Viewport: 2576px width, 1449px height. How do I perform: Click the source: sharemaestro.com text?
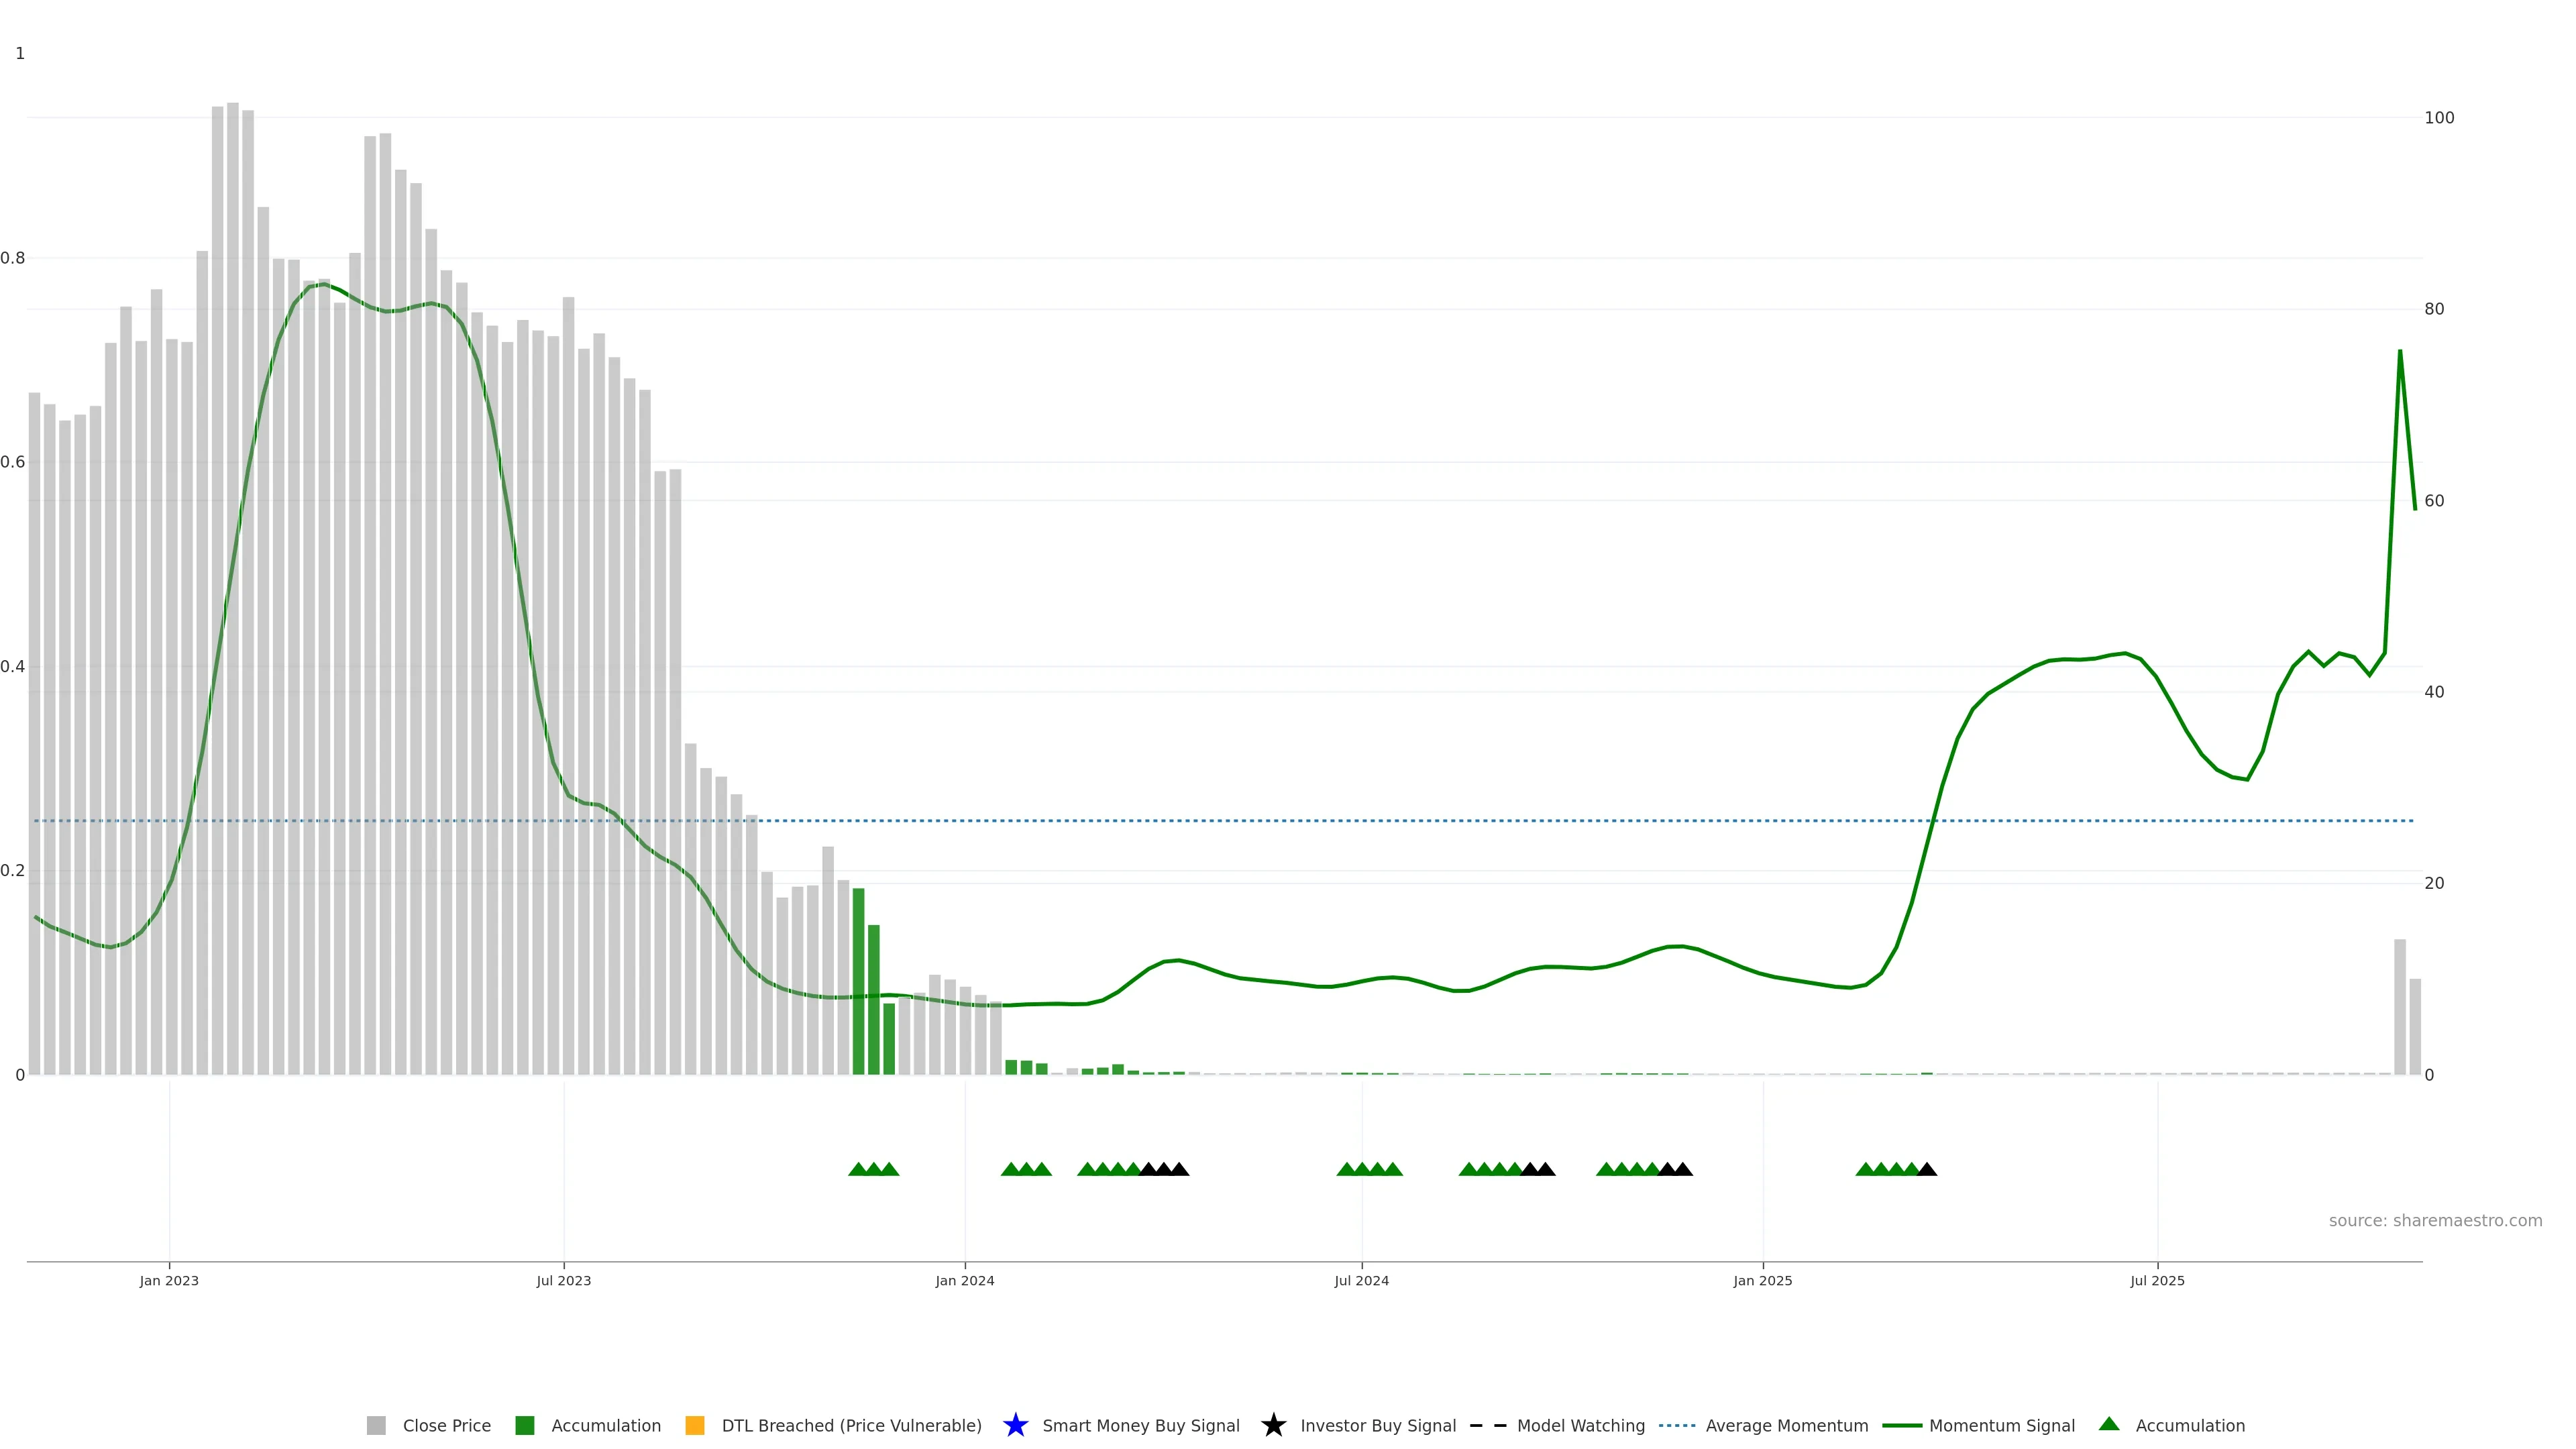click(2435, 1220)
